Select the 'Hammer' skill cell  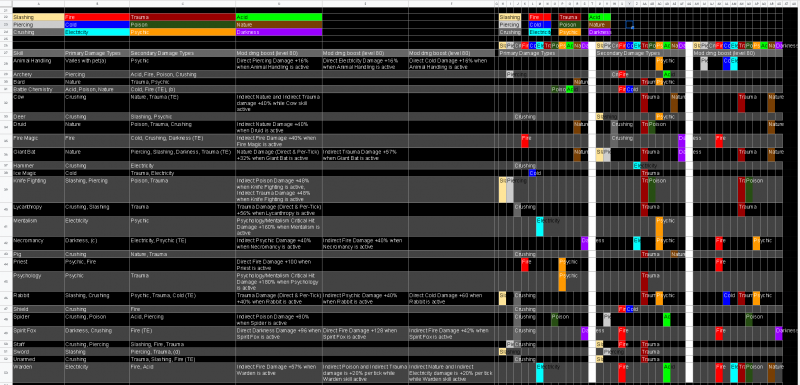pyautogui.click(x=38, y=166)
